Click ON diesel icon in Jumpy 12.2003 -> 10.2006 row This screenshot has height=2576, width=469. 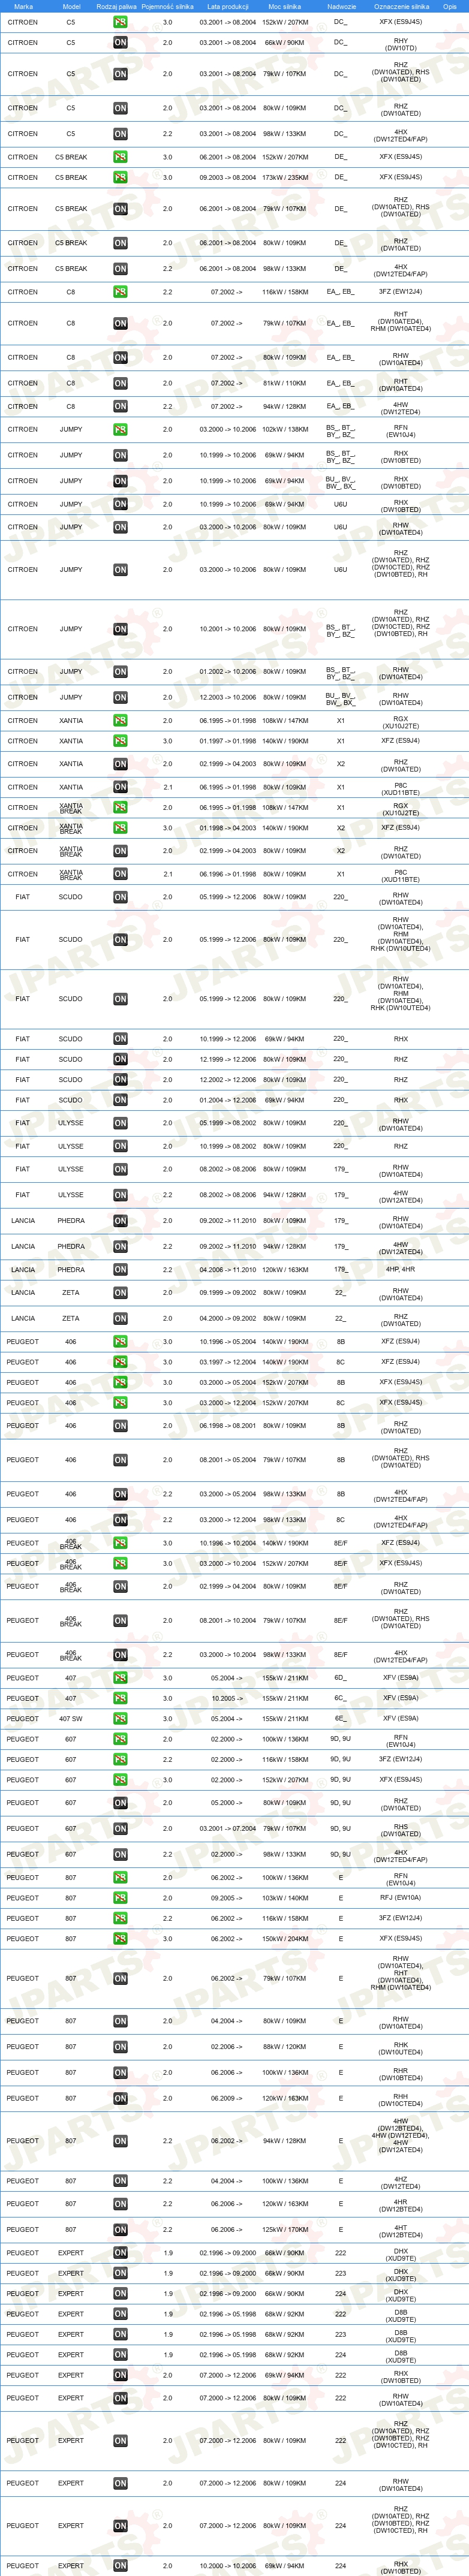coord(120,698)
